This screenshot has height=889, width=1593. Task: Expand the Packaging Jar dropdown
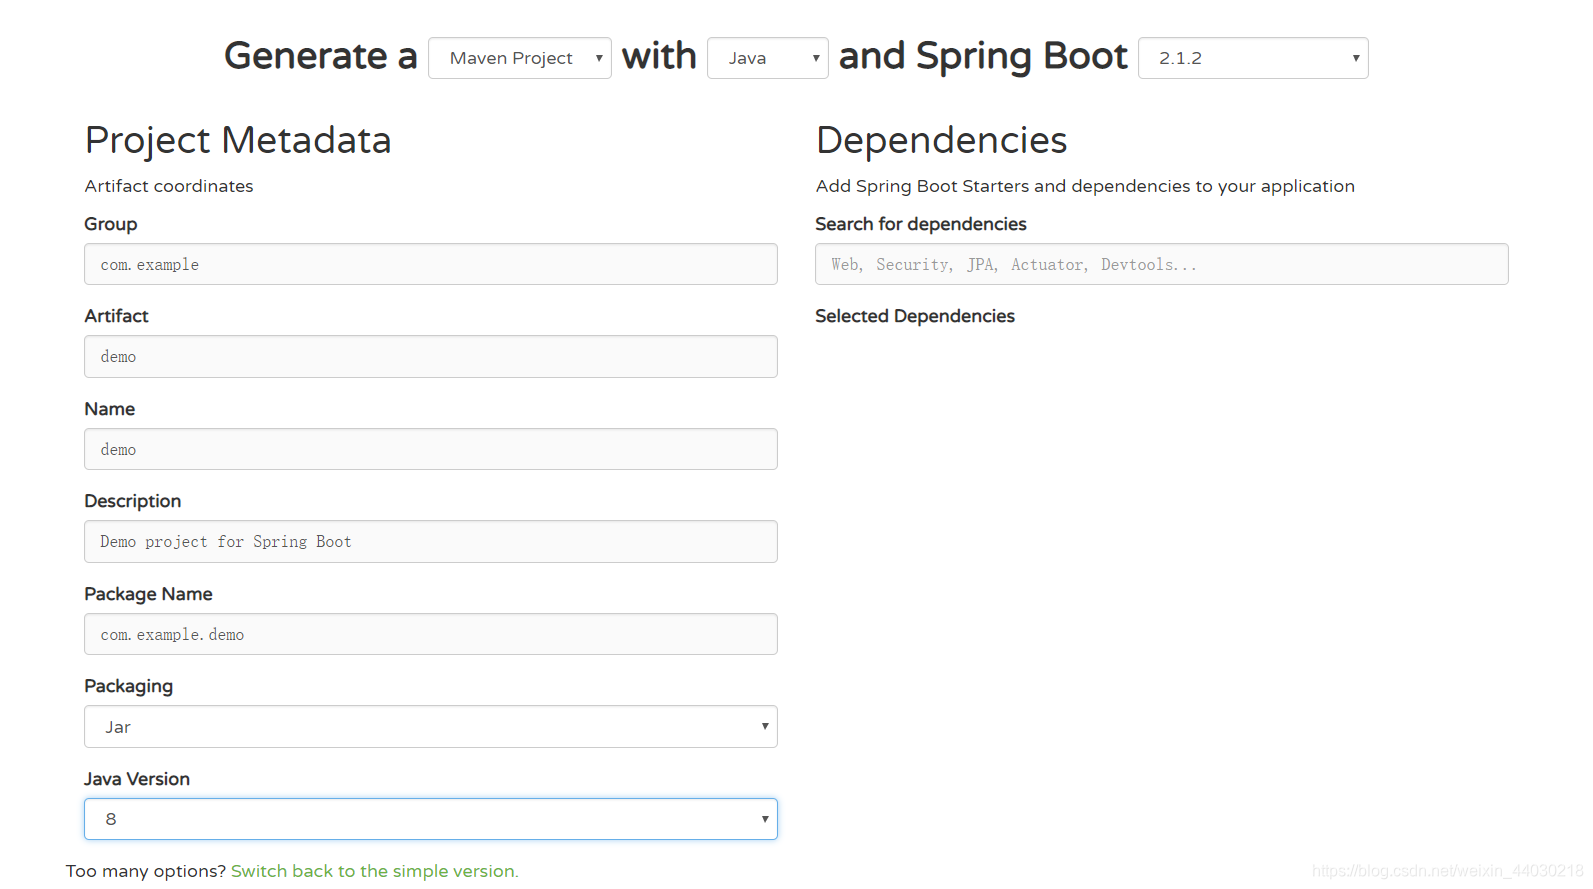pos(431,727)
